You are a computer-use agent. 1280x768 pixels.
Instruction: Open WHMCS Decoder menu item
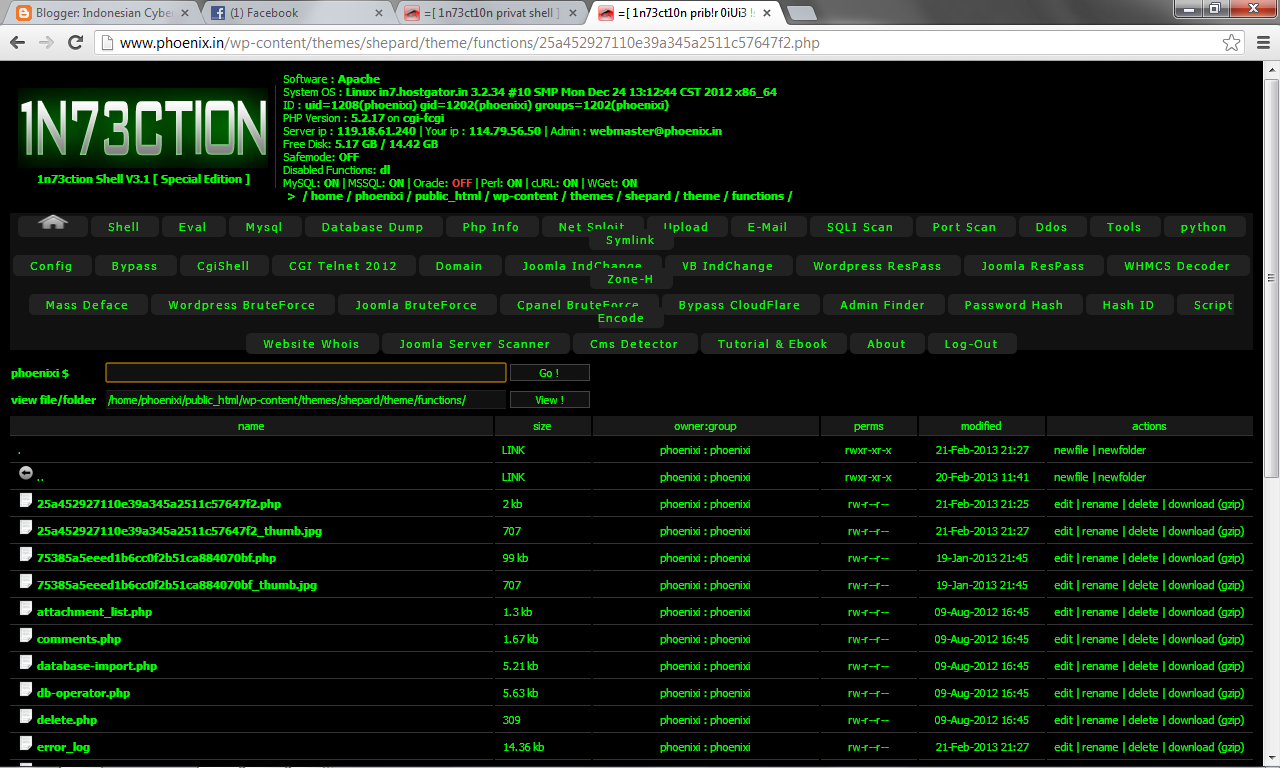(x=1176, y=266)
